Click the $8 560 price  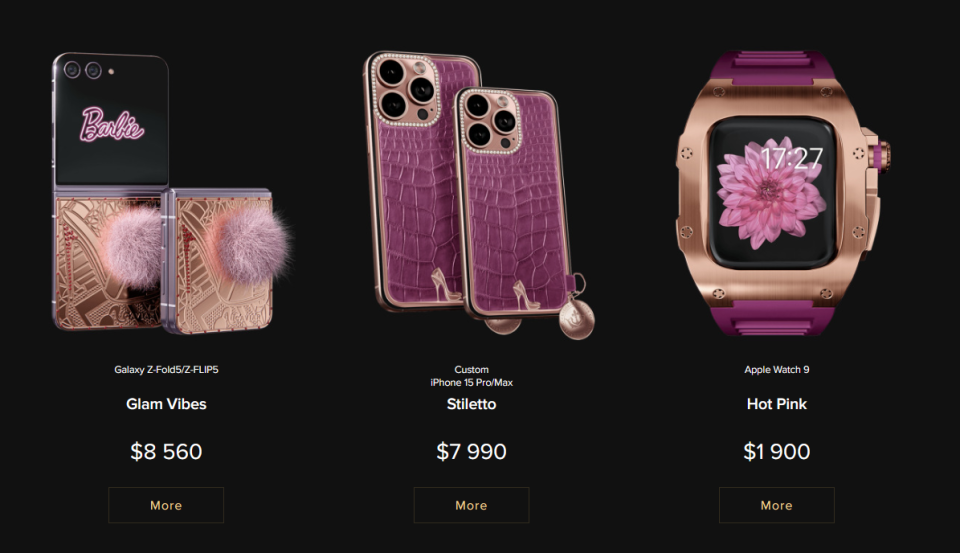(166, 451)
